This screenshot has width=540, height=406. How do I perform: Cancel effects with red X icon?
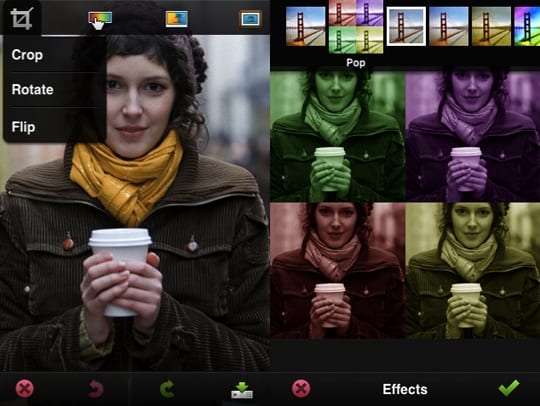point(301,389)
